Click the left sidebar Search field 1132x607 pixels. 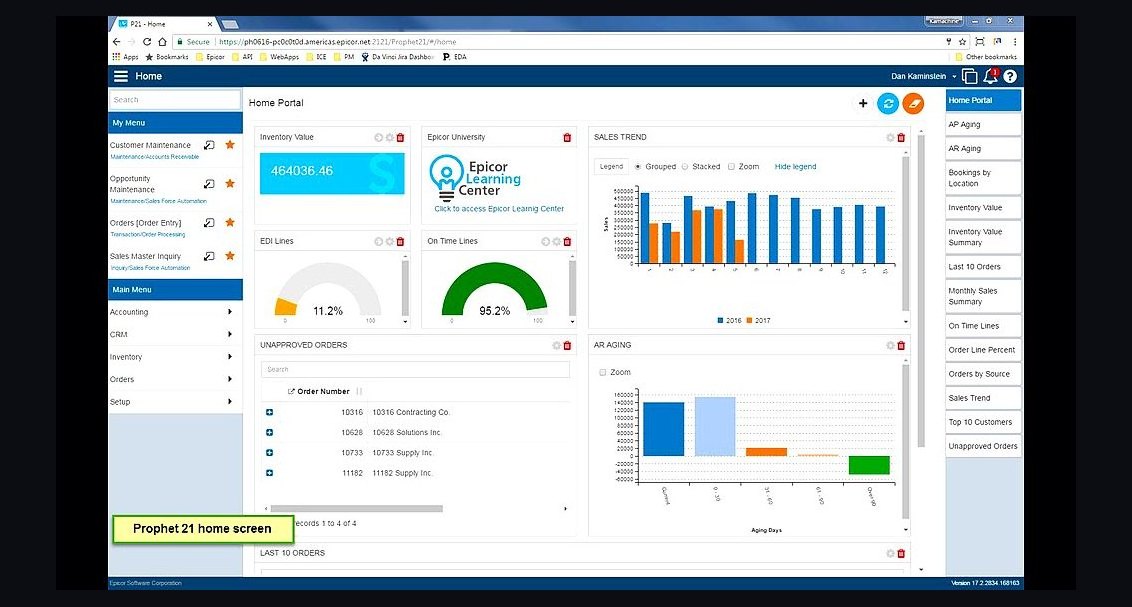tap(175, 100)
